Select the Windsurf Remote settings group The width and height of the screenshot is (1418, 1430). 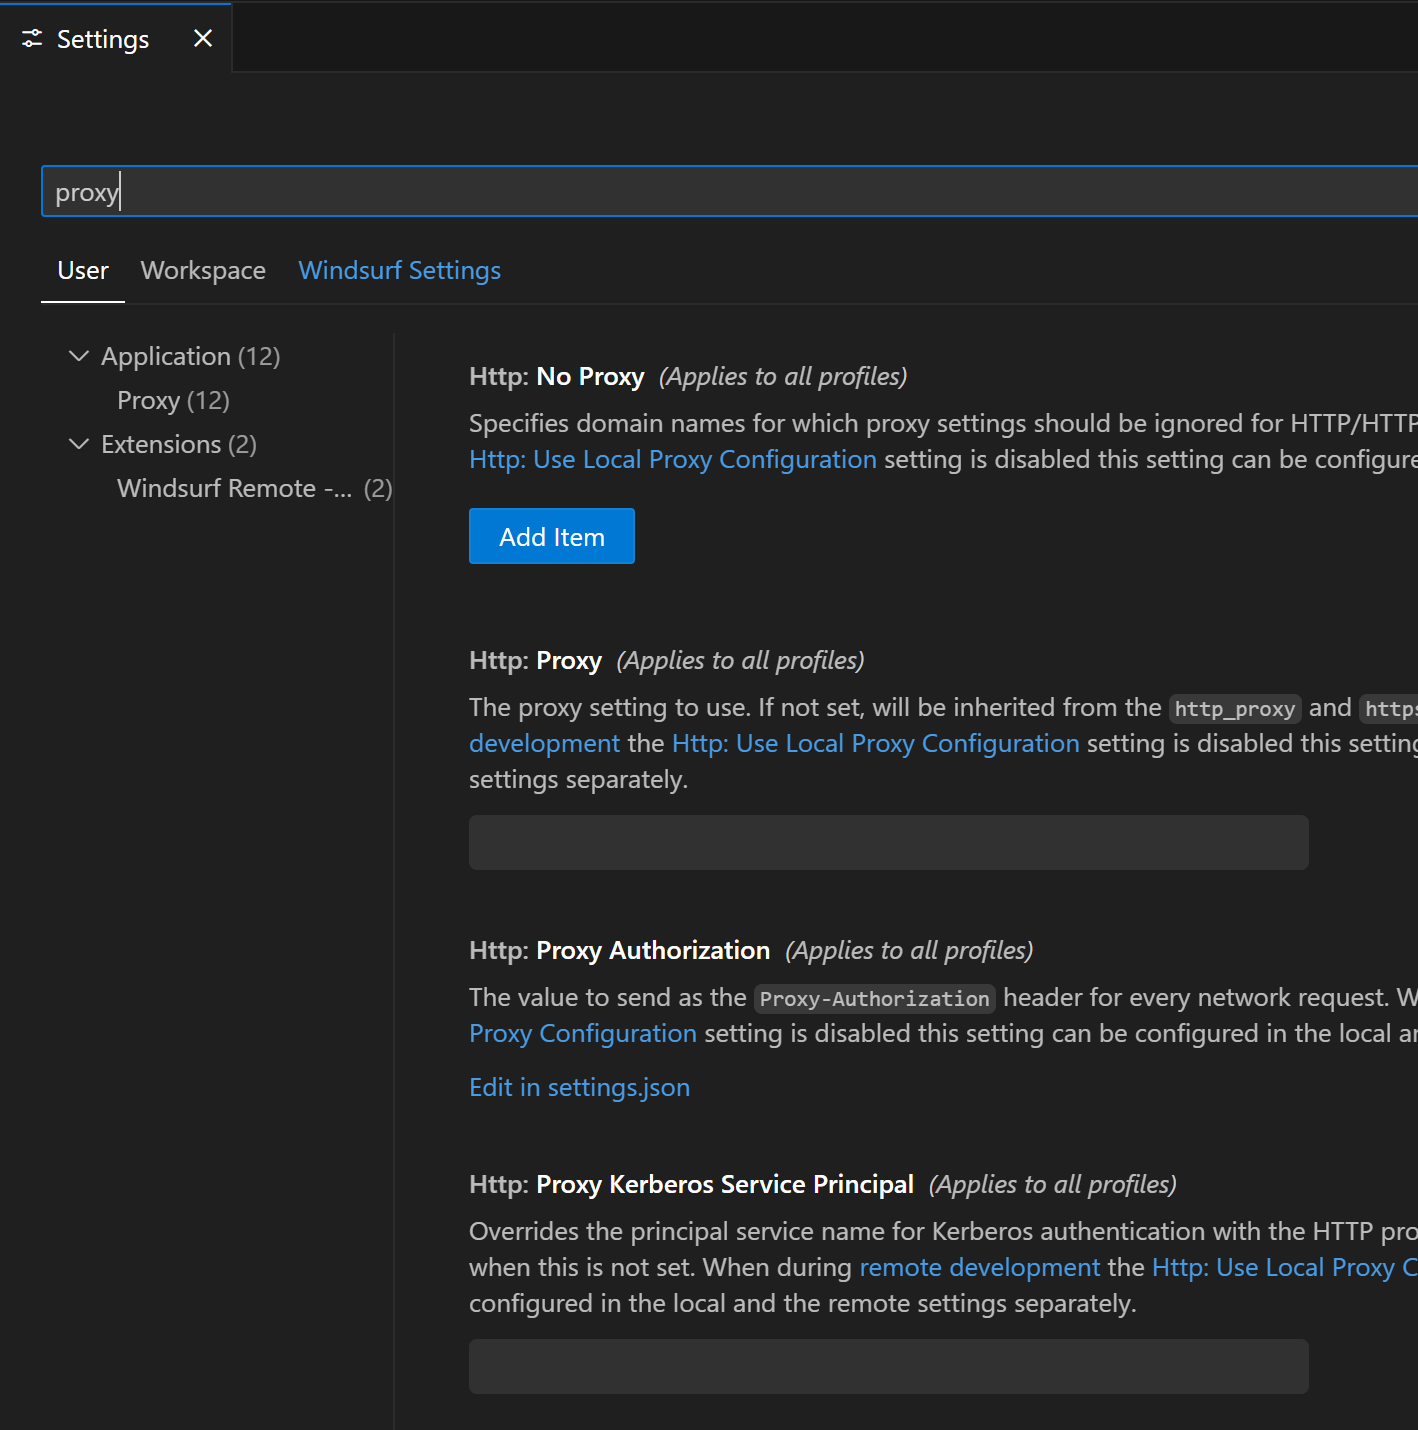click(x=234, y=488)
